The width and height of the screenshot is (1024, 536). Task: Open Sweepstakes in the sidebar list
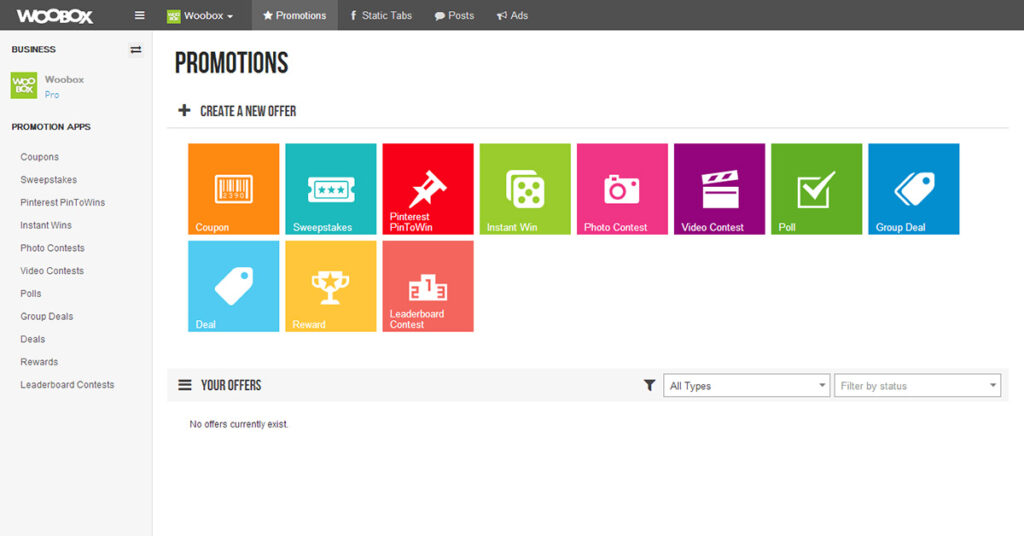tap(48, 180)
